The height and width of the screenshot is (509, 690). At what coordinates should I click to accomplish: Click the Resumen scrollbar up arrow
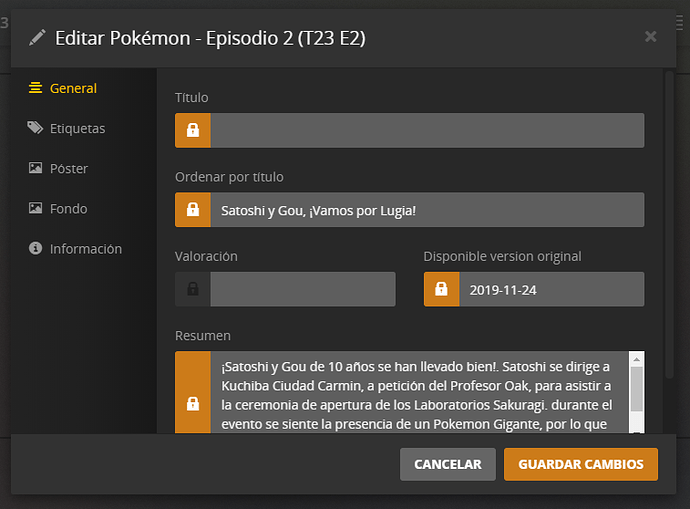636,359
